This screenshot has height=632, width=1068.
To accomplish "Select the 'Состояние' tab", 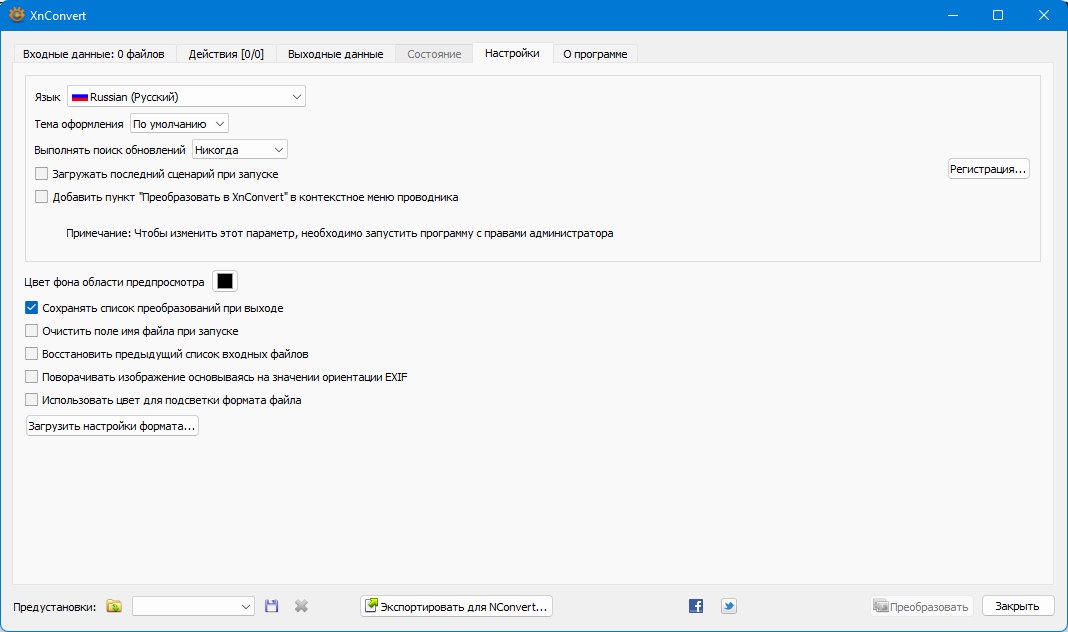I will click(435, 54).
